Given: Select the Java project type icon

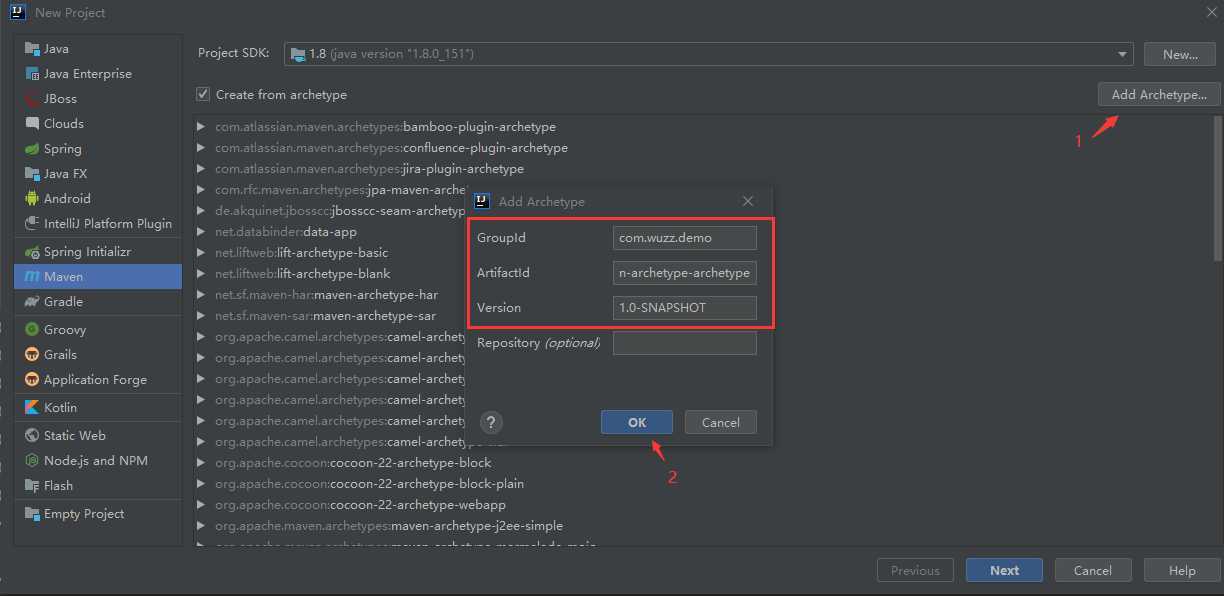Looking at the screenshot, I should point(32,49).
